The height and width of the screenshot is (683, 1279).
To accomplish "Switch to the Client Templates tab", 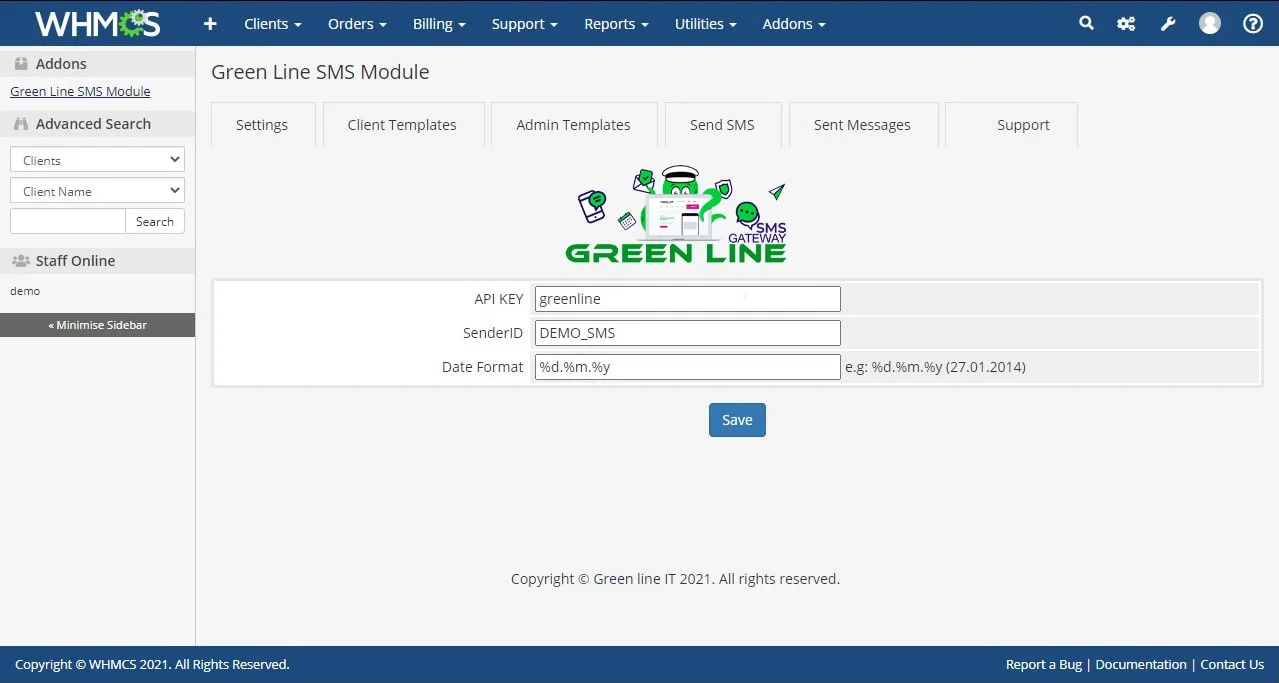I will [402, 125].
